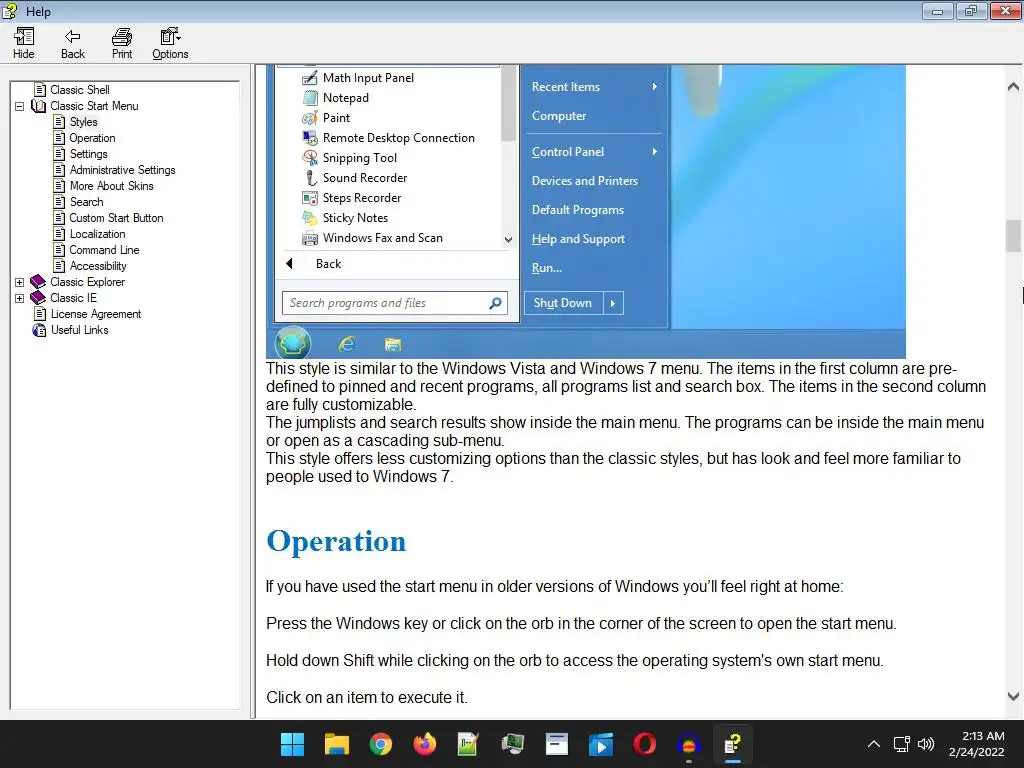The height and width of the screenshot is (768, 1024).
Task: Click the volume tray icon
Action: (x=926, y=744)
